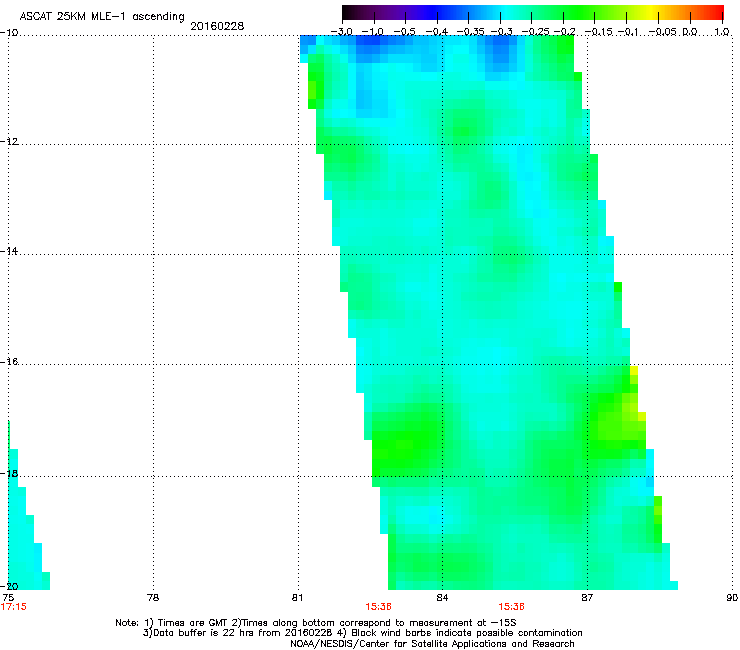The image size is (740, 650).
Task: Click the -0.1 color bar label
Action: point(628,32)
